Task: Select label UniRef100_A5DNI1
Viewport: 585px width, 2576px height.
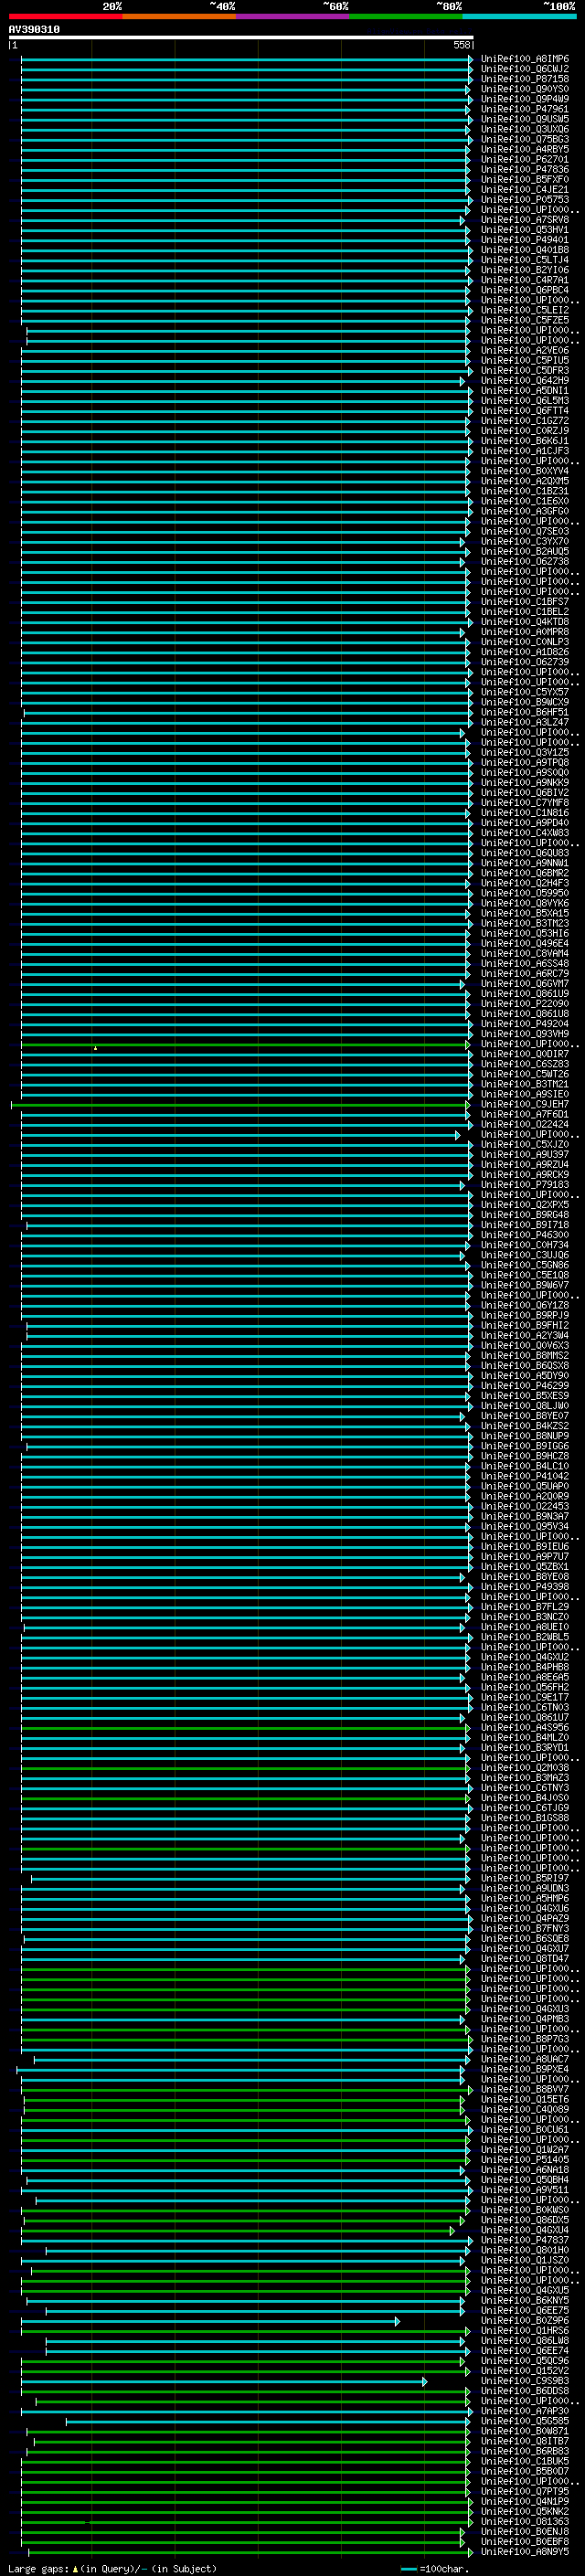Action: (525, 390)
